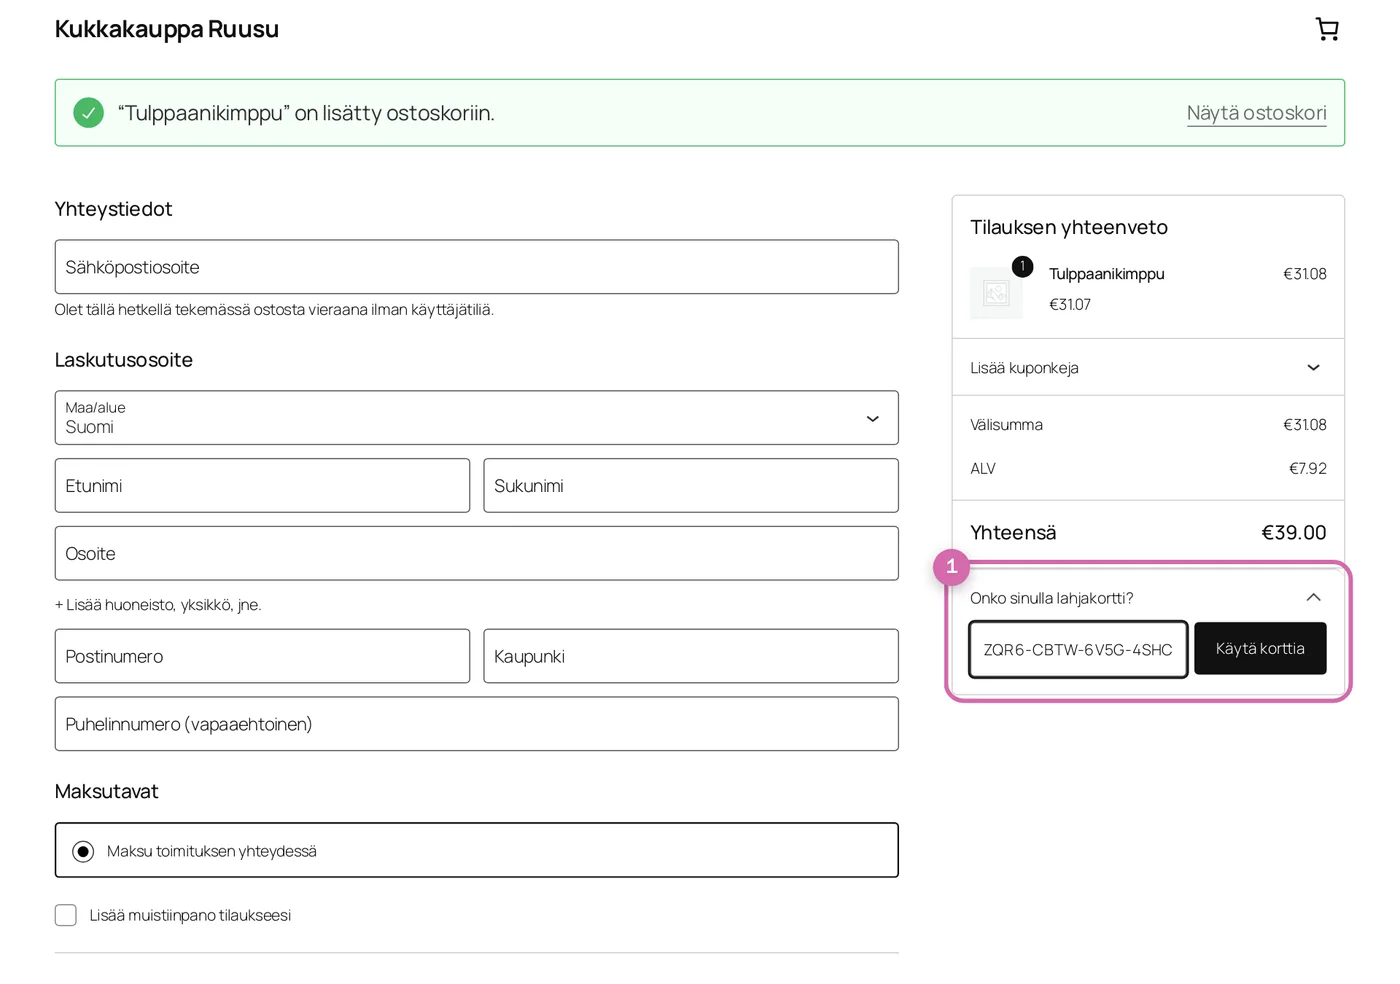This screenshot has width=1400, height=984.
Task: Click the Laskutusosoite heading
Action: tap(124, 360)
